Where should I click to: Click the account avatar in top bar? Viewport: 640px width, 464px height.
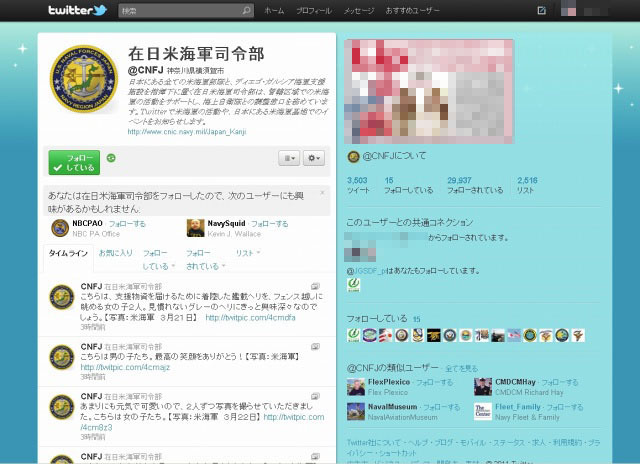pyautogui.click(x=568, y=9)
